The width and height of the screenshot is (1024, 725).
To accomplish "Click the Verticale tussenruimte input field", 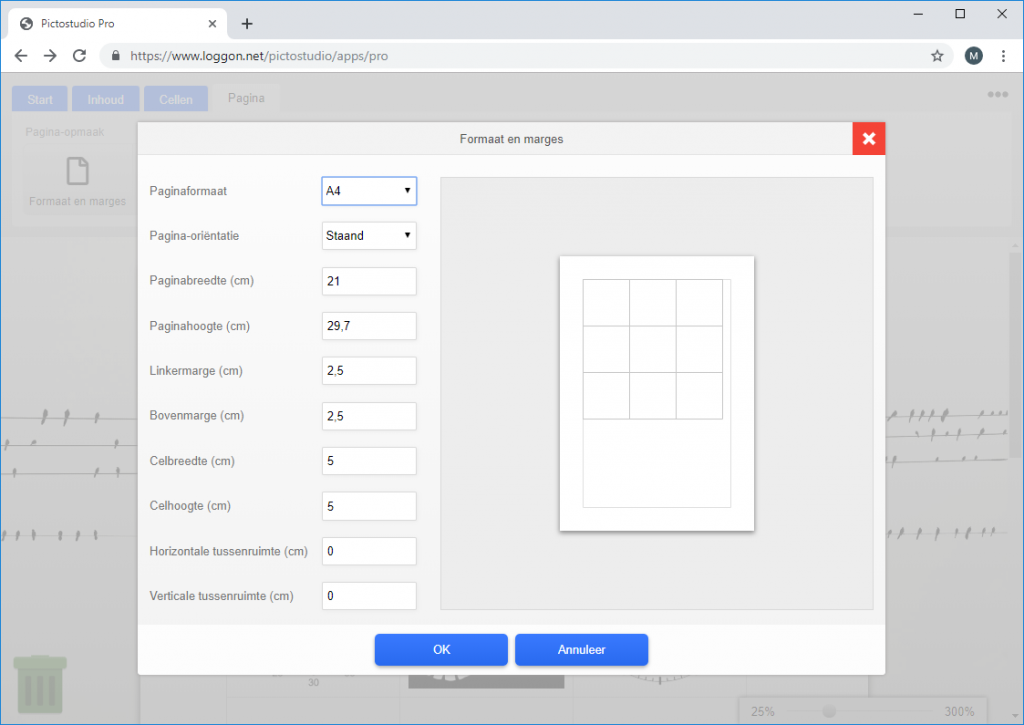I will click(369, 596).
